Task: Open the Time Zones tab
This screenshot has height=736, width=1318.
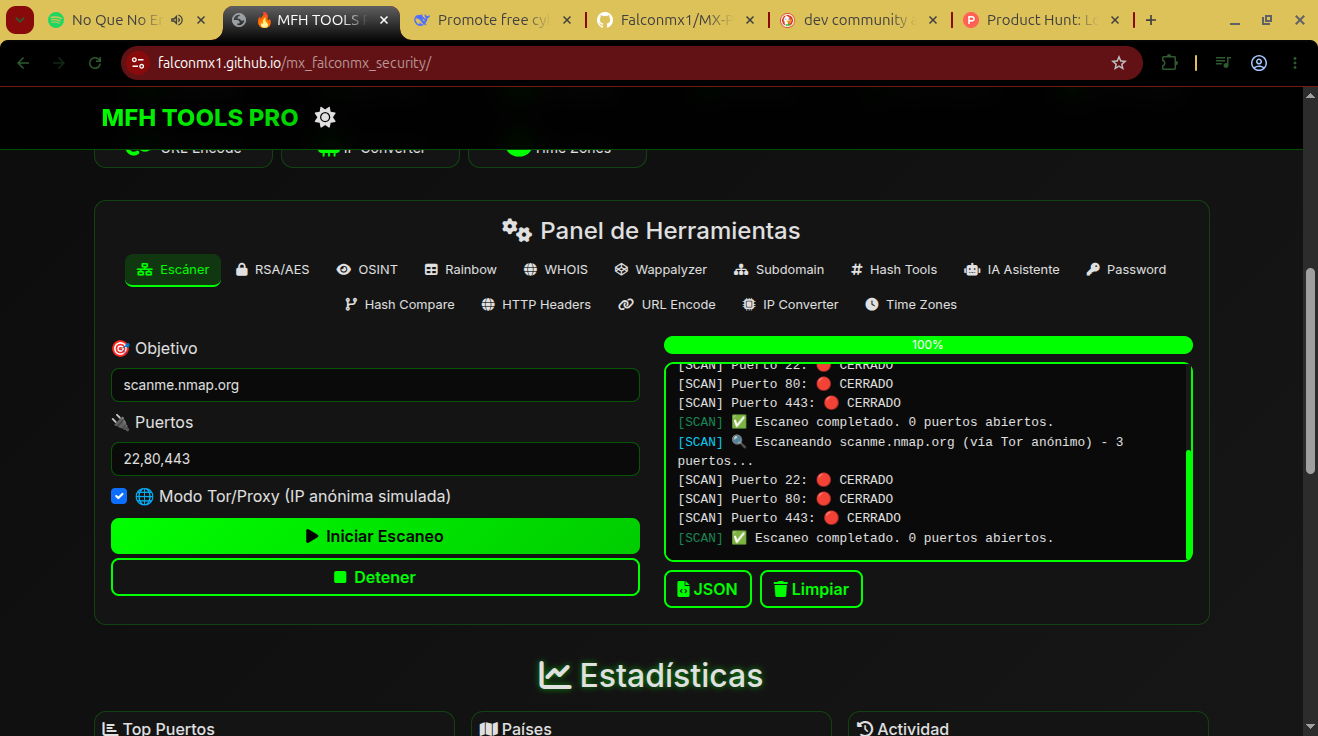Action: coord(911,305)
